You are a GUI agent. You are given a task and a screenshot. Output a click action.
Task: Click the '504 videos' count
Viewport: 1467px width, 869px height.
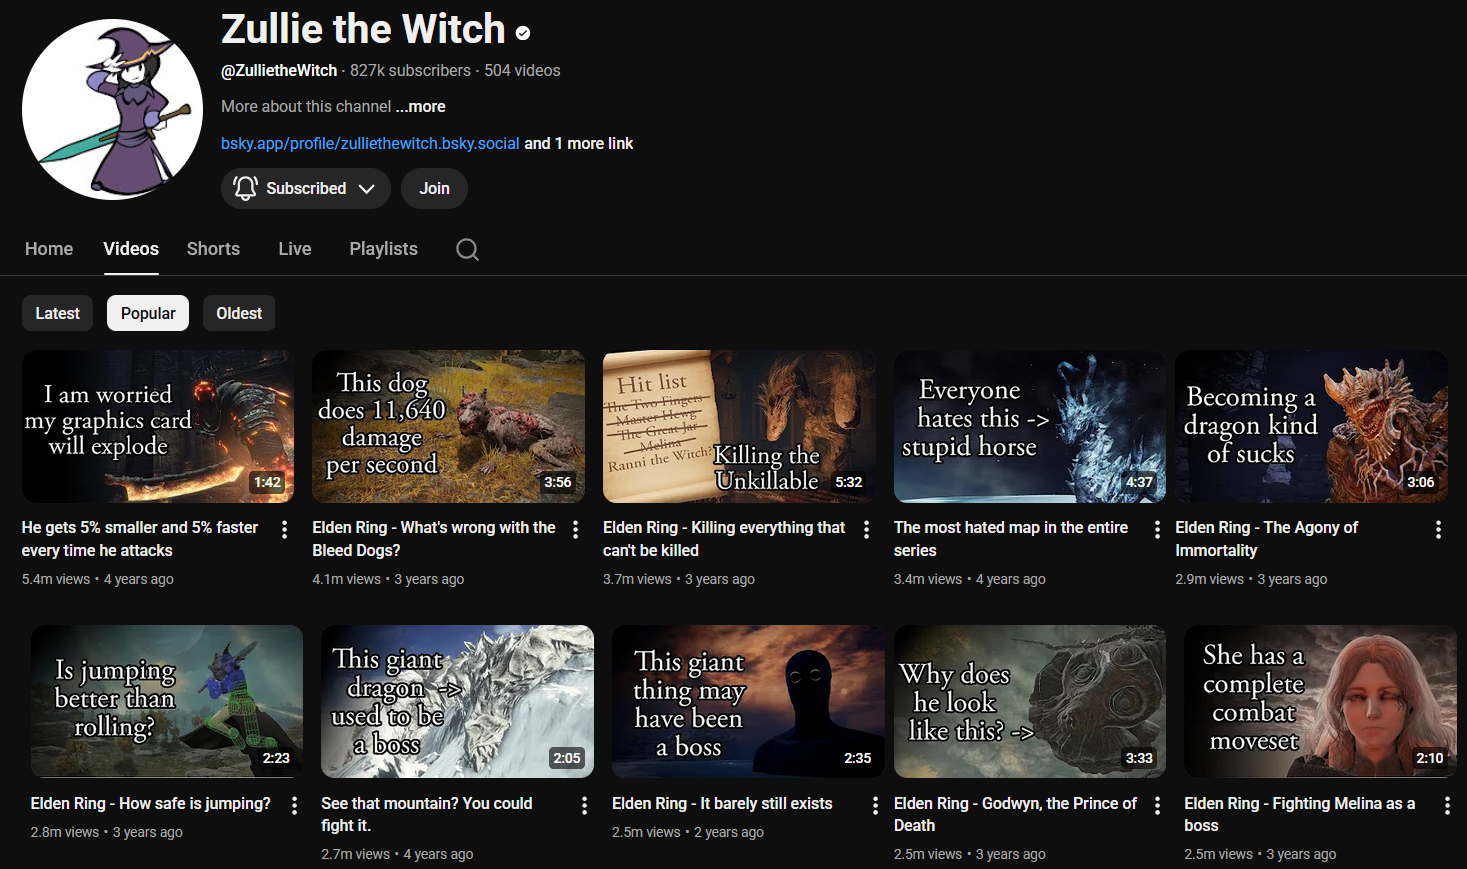click(522, 70)
